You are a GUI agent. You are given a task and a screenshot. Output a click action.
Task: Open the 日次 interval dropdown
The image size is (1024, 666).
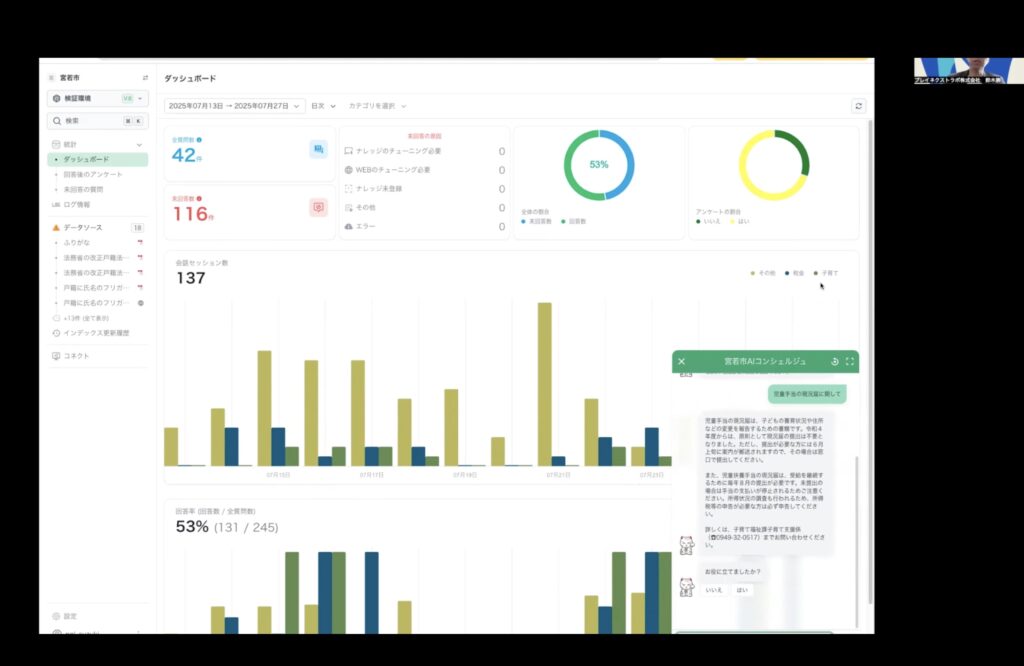tap(323, 106)
